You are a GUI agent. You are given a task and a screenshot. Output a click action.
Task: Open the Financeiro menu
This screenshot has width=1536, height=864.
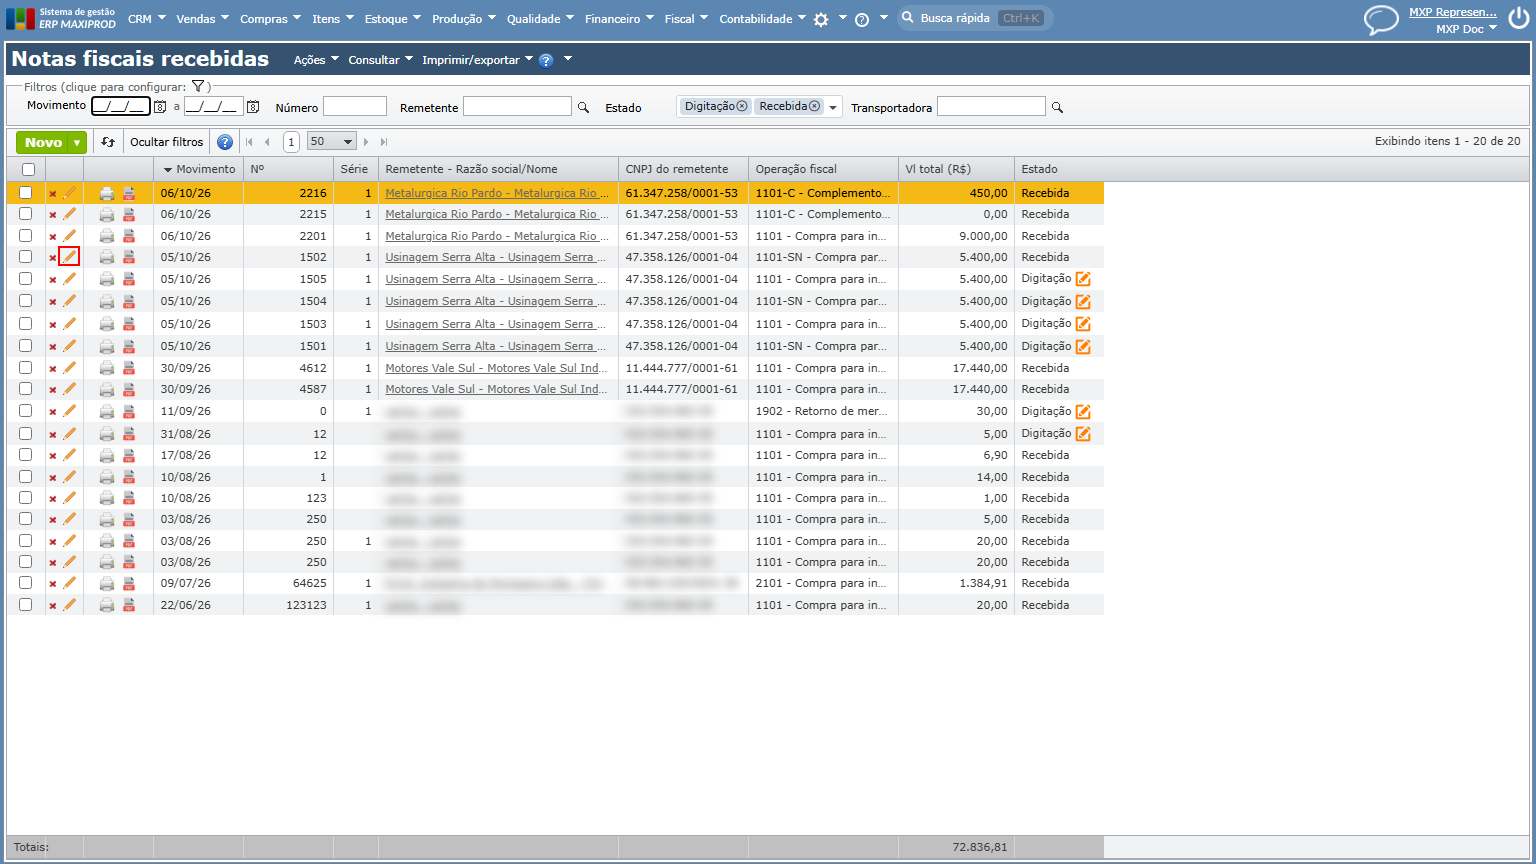pos(619,19)
